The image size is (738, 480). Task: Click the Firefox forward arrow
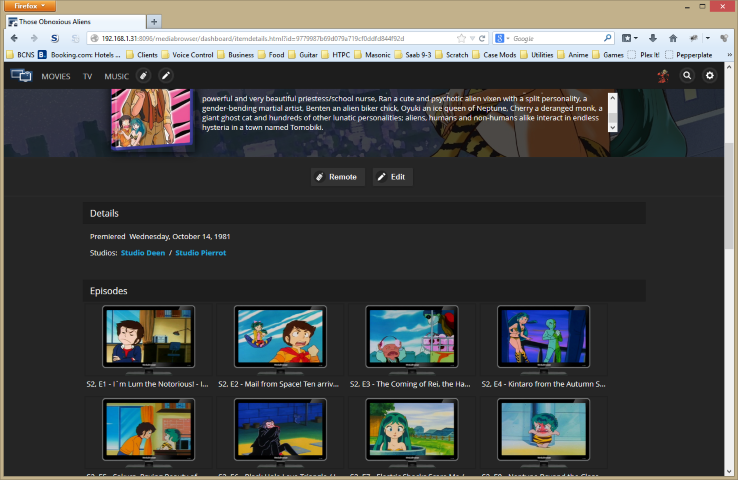coord(33,38)
